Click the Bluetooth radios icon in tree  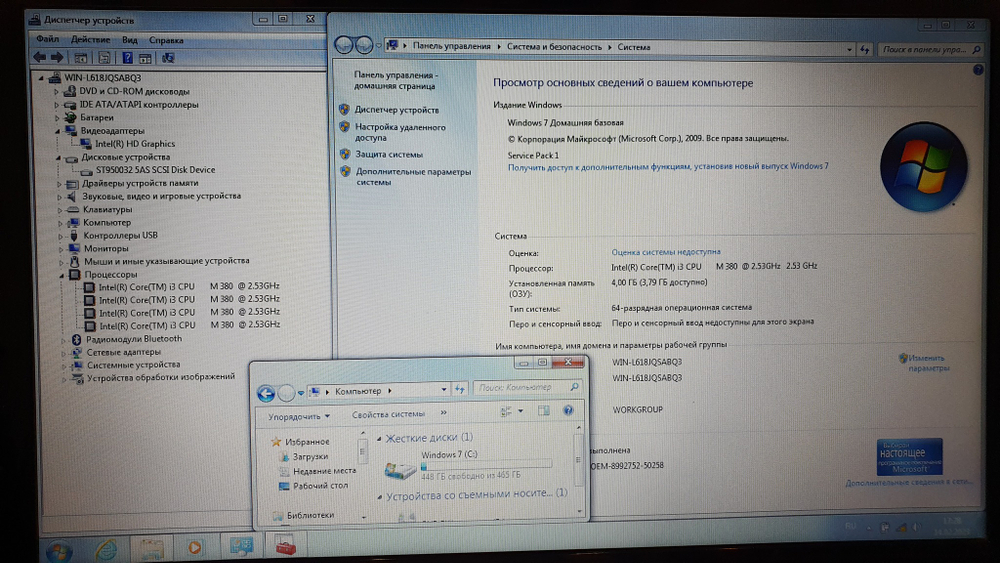pyautogui.click(x=77, y=339)
